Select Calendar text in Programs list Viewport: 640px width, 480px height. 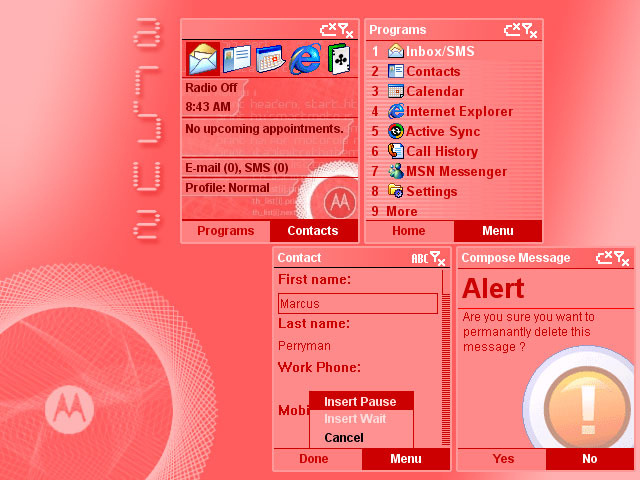click(x=435, y=91)
